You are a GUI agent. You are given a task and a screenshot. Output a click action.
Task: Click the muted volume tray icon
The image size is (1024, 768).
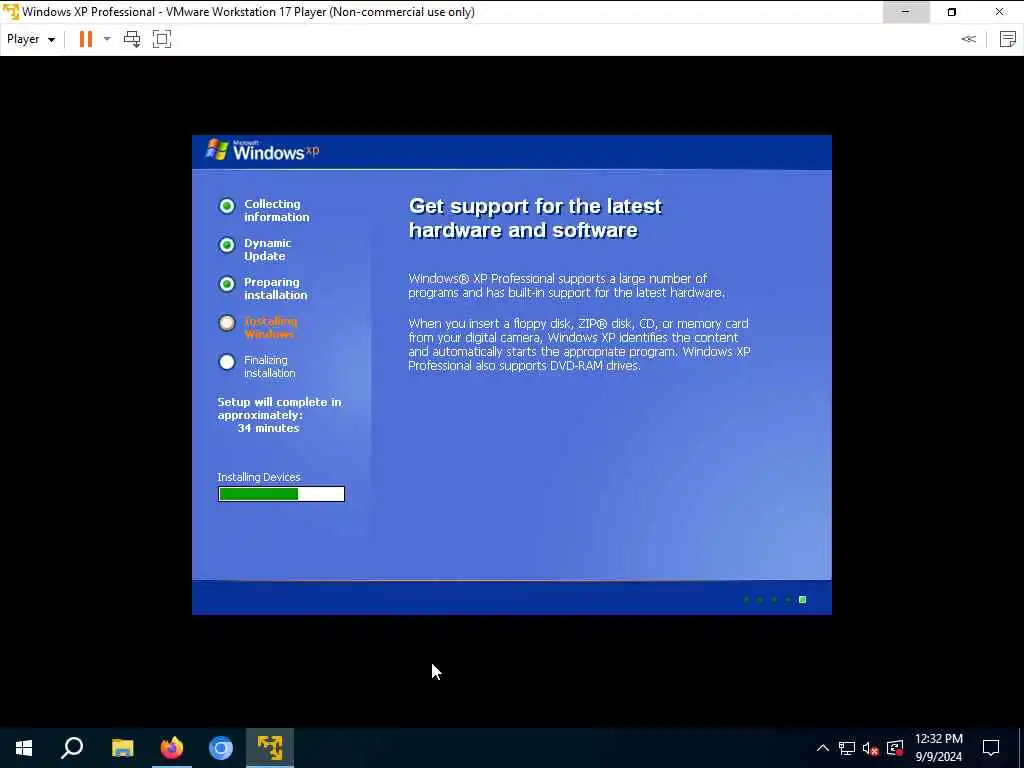coord(870,748)
